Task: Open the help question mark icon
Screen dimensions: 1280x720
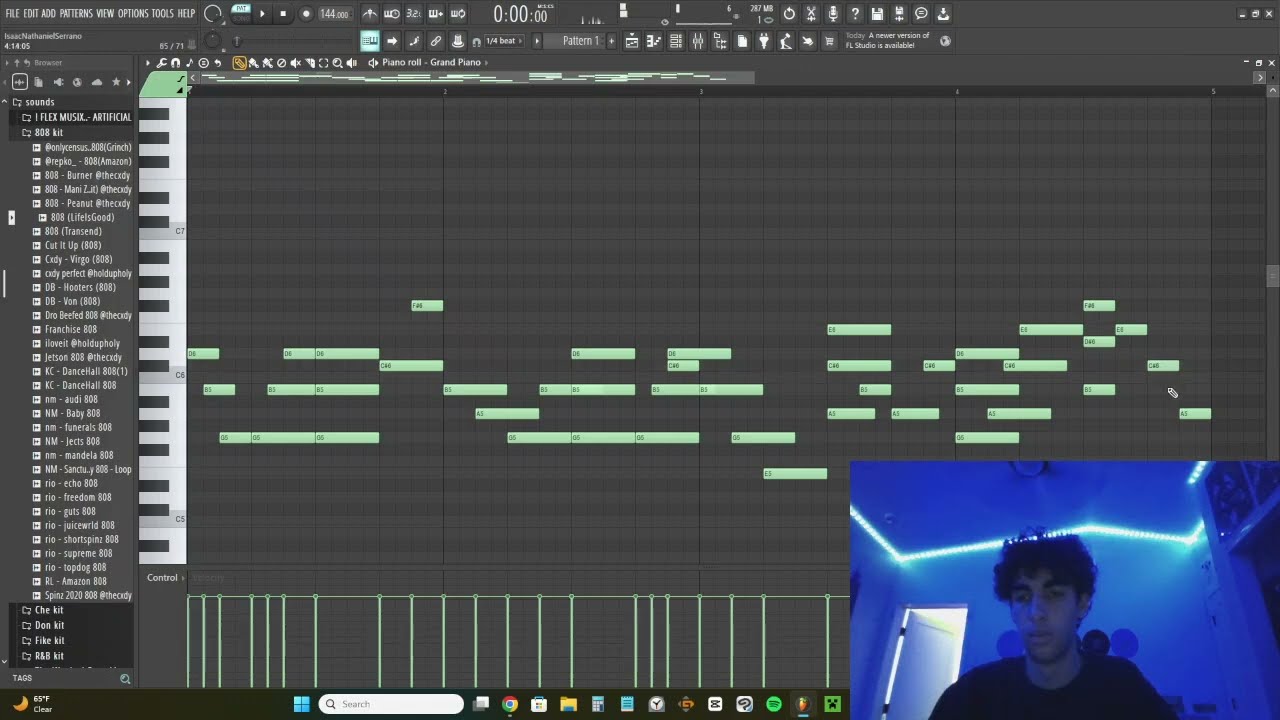Action: (855, 14)
